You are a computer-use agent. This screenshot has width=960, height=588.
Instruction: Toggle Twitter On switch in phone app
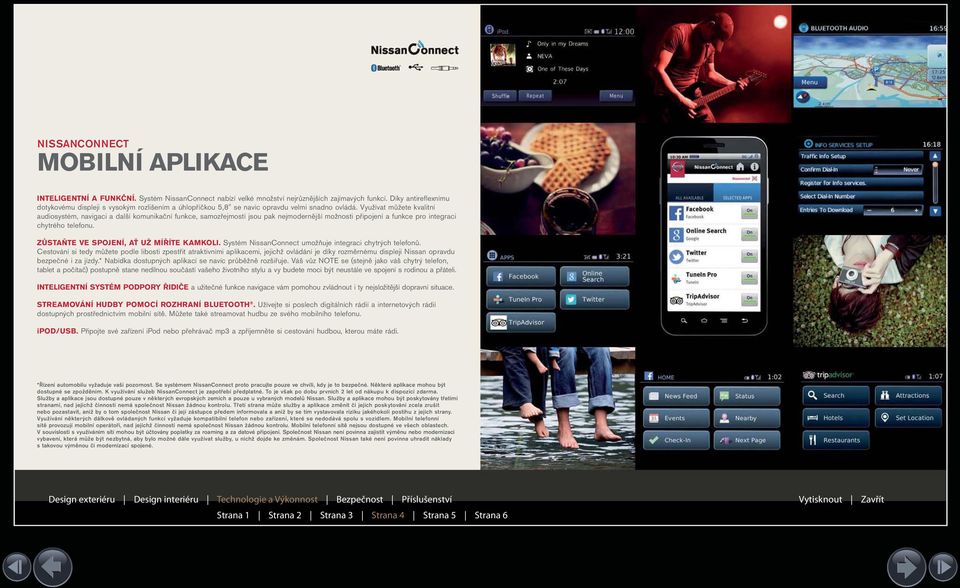749,255
